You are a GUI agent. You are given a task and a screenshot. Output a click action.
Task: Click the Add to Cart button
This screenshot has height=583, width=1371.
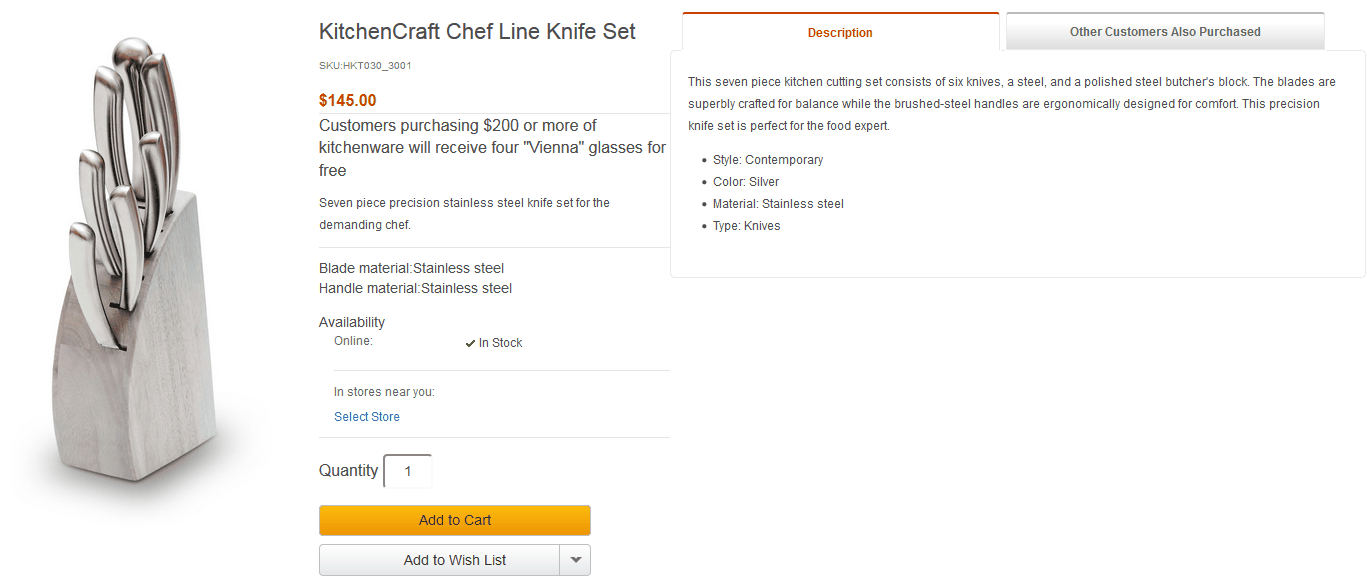[454, 520]
